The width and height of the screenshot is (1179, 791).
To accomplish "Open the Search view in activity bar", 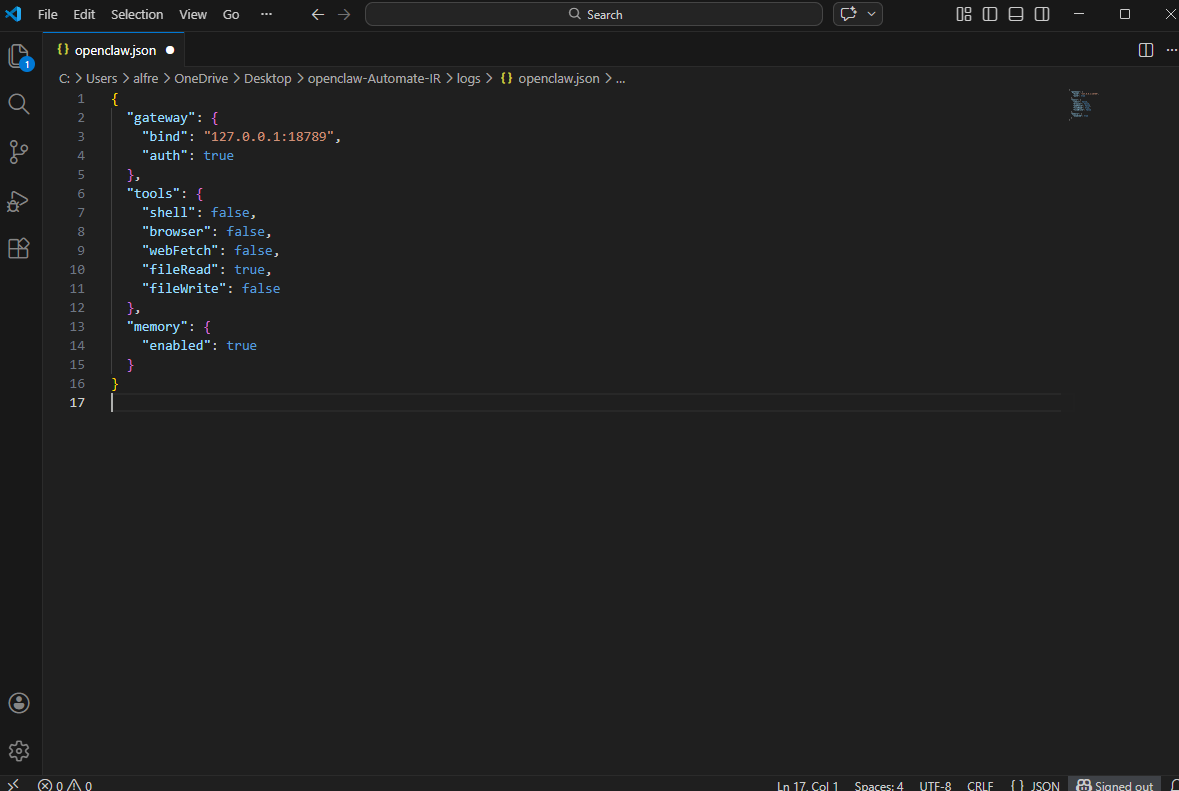I will [x=19, y=104].
